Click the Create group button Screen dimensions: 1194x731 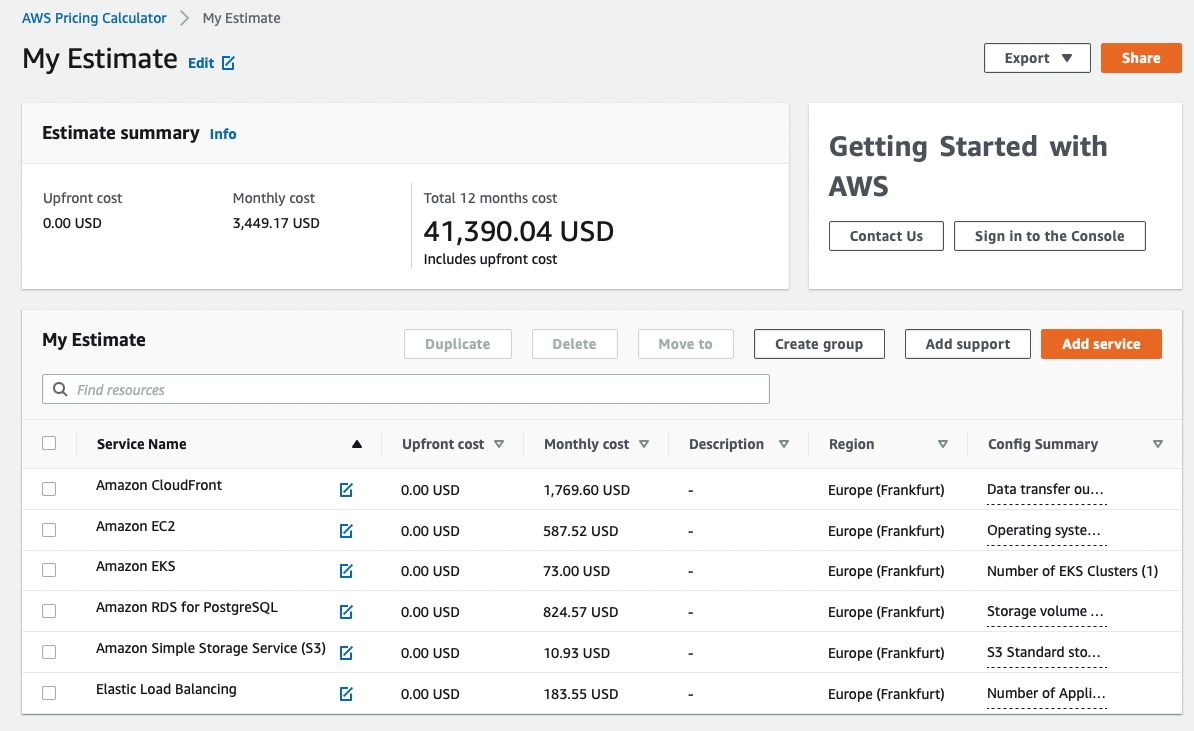pos(819,344)
